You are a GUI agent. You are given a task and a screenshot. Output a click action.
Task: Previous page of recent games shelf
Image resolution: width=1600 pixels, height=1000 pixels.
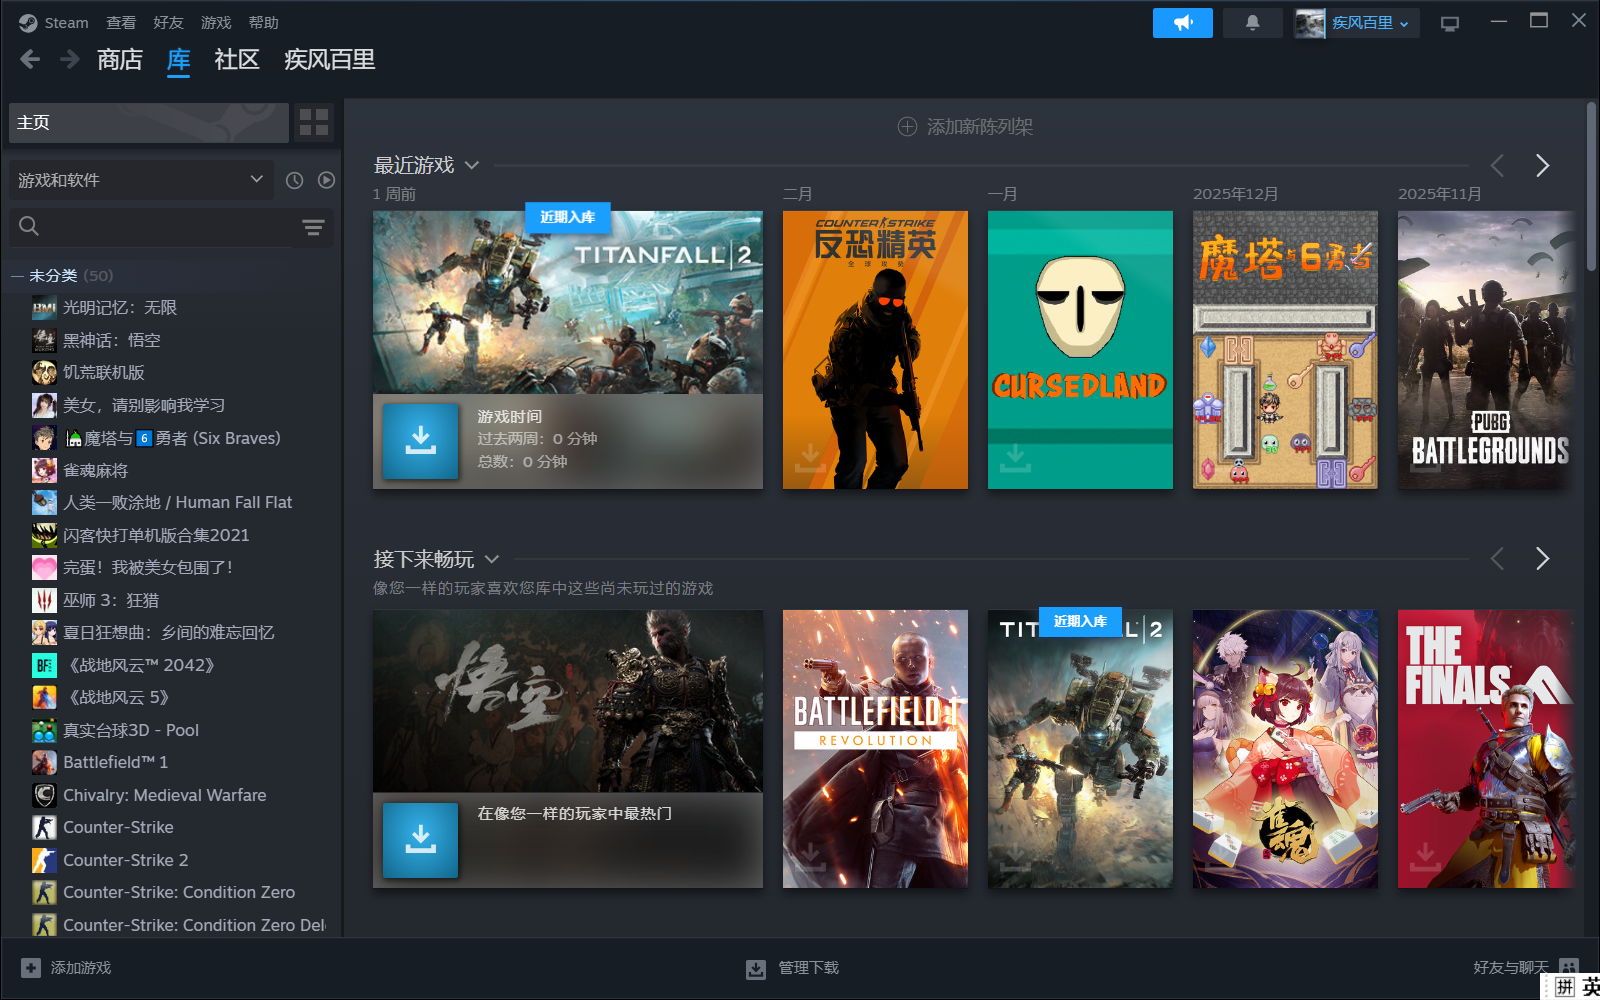(x=1497, y=166)
